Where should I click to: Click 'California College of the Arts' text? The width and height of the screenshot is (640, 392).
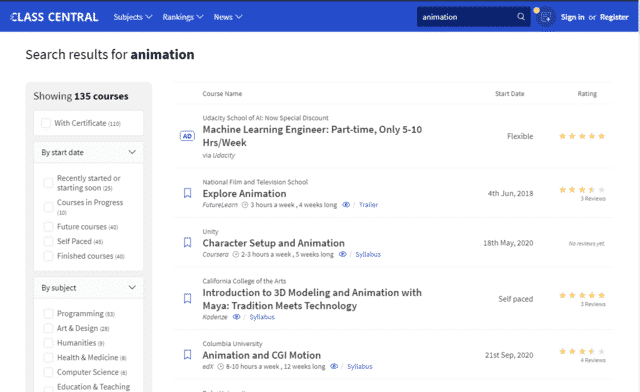coord(244,281)
